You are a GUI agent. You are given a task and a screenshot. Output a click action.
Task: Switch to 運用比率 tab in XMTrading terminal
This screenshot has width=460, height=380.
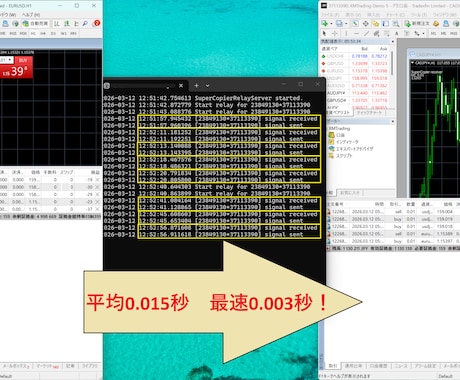(x=354, y=366)
